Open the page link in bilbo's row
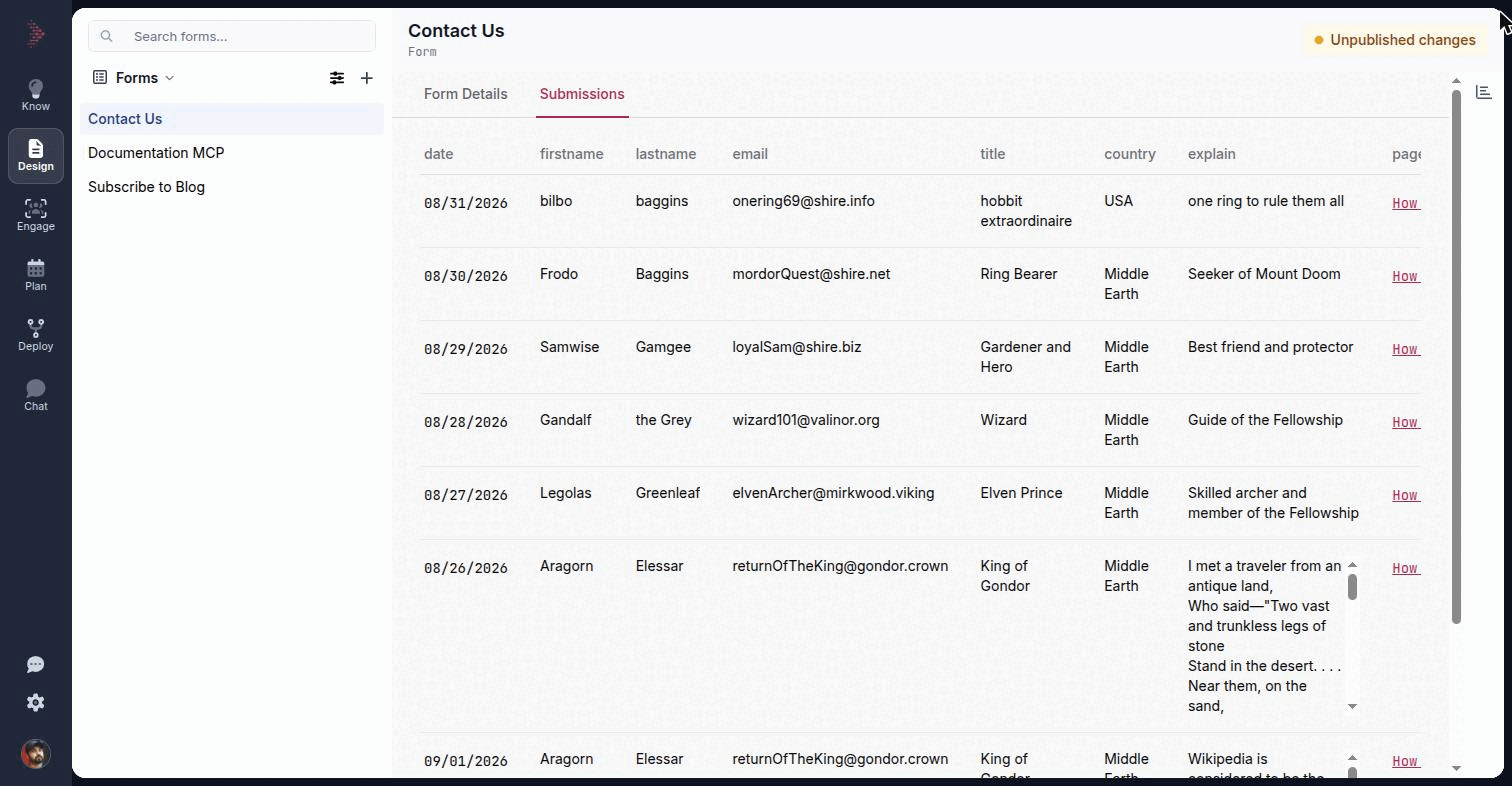This screenshot has width=1512, height=786. 1406,203
